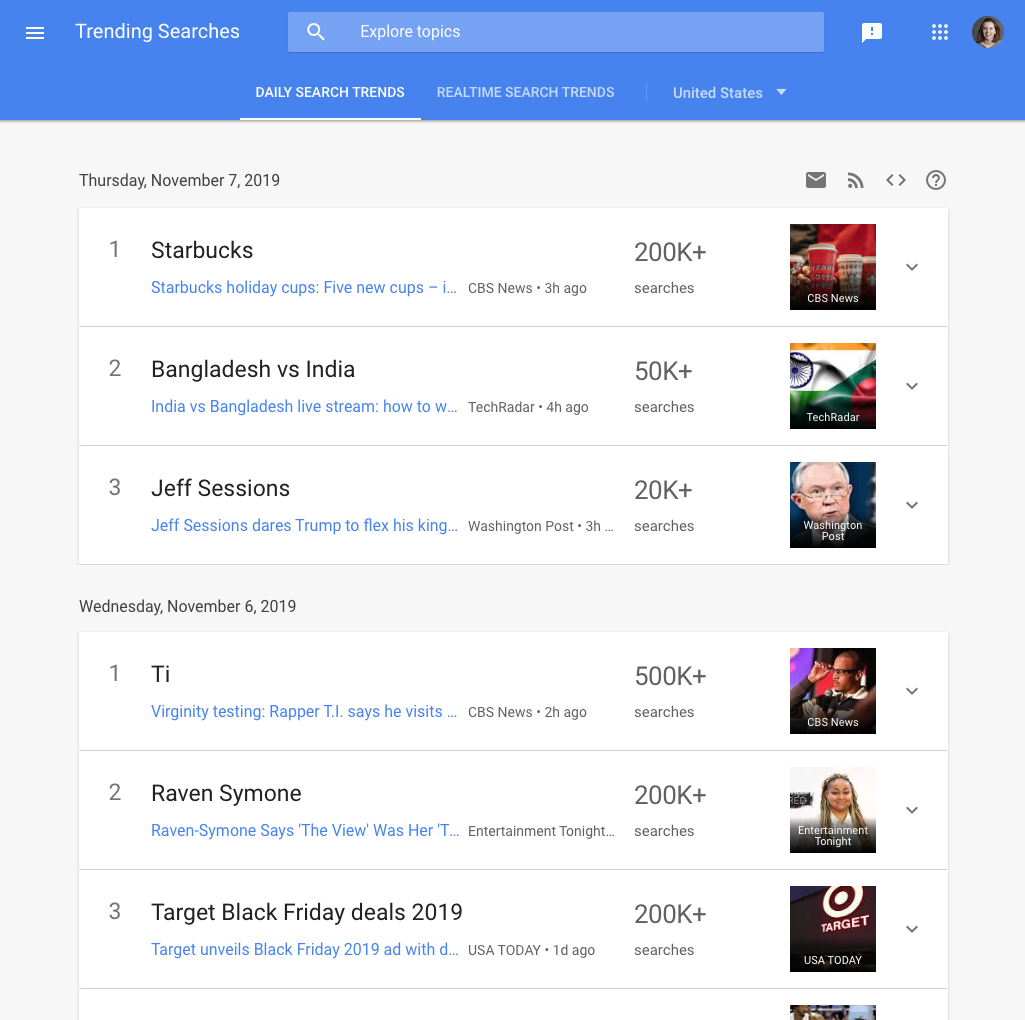This screenshot has width=1025, height=1020.
Task: Select the Raven Symone title
Action: [x=226, y=793]
